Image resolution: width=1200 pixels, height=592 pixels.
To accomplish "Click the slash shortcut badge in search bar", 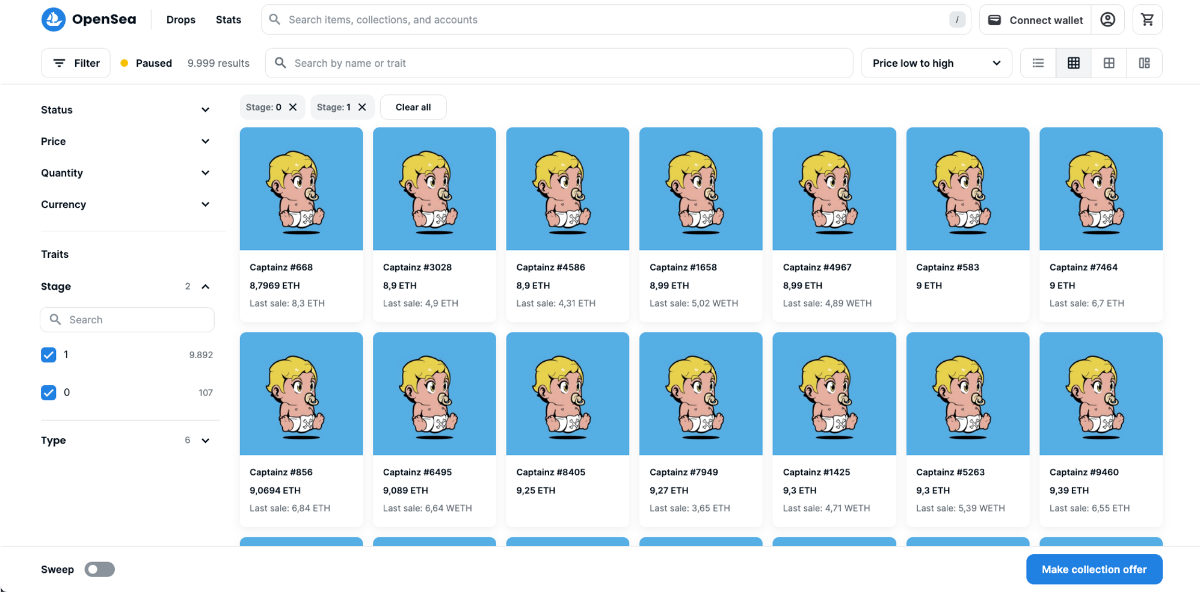I will (x=958, y=20).
